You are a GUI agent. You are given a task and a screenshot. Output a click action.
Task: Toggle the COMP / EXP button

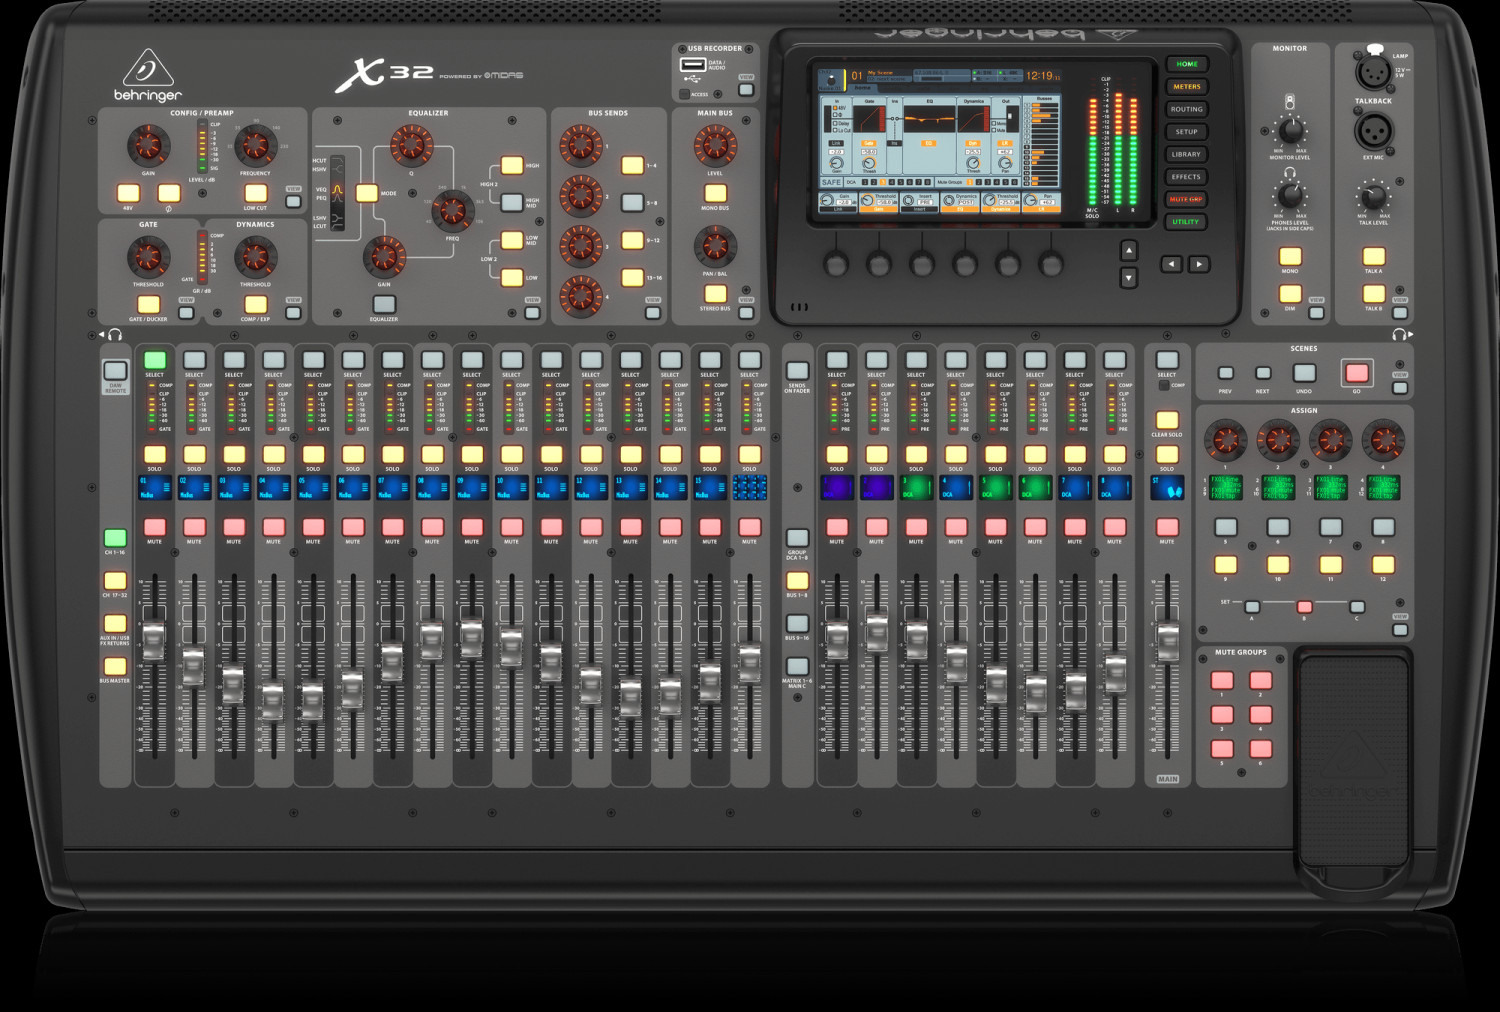coord(256,304)
